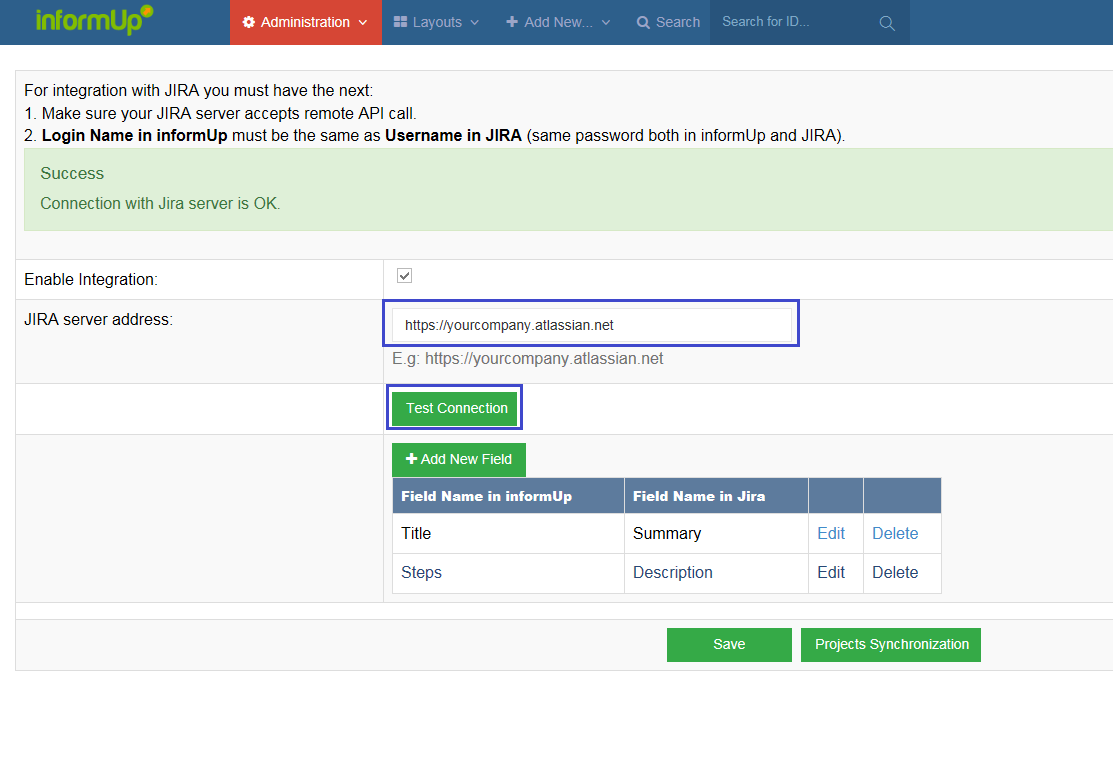Screen dimensions: 1113x757
Task: Click the JIRA server address label
Action: (x=99, y=320)
